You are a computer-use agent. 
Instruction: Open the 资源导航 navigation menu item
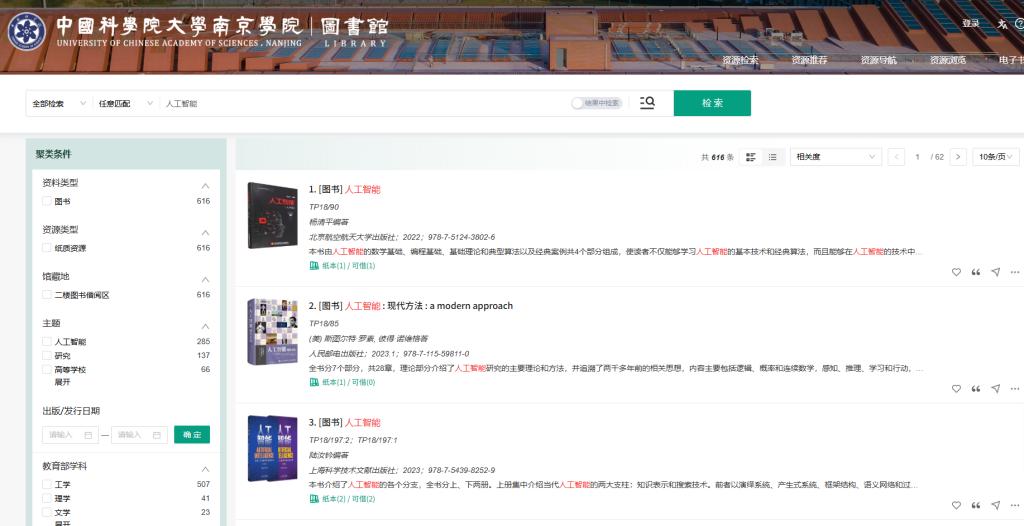point(878,60)
